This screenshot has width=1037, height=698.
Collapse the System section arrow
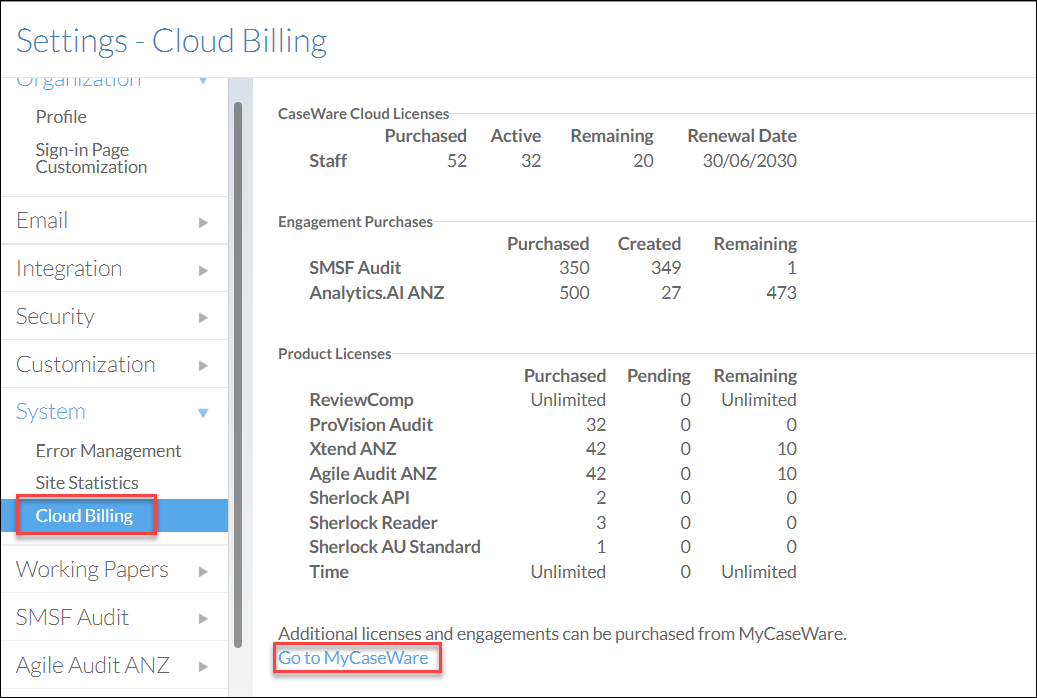[203, 413]
